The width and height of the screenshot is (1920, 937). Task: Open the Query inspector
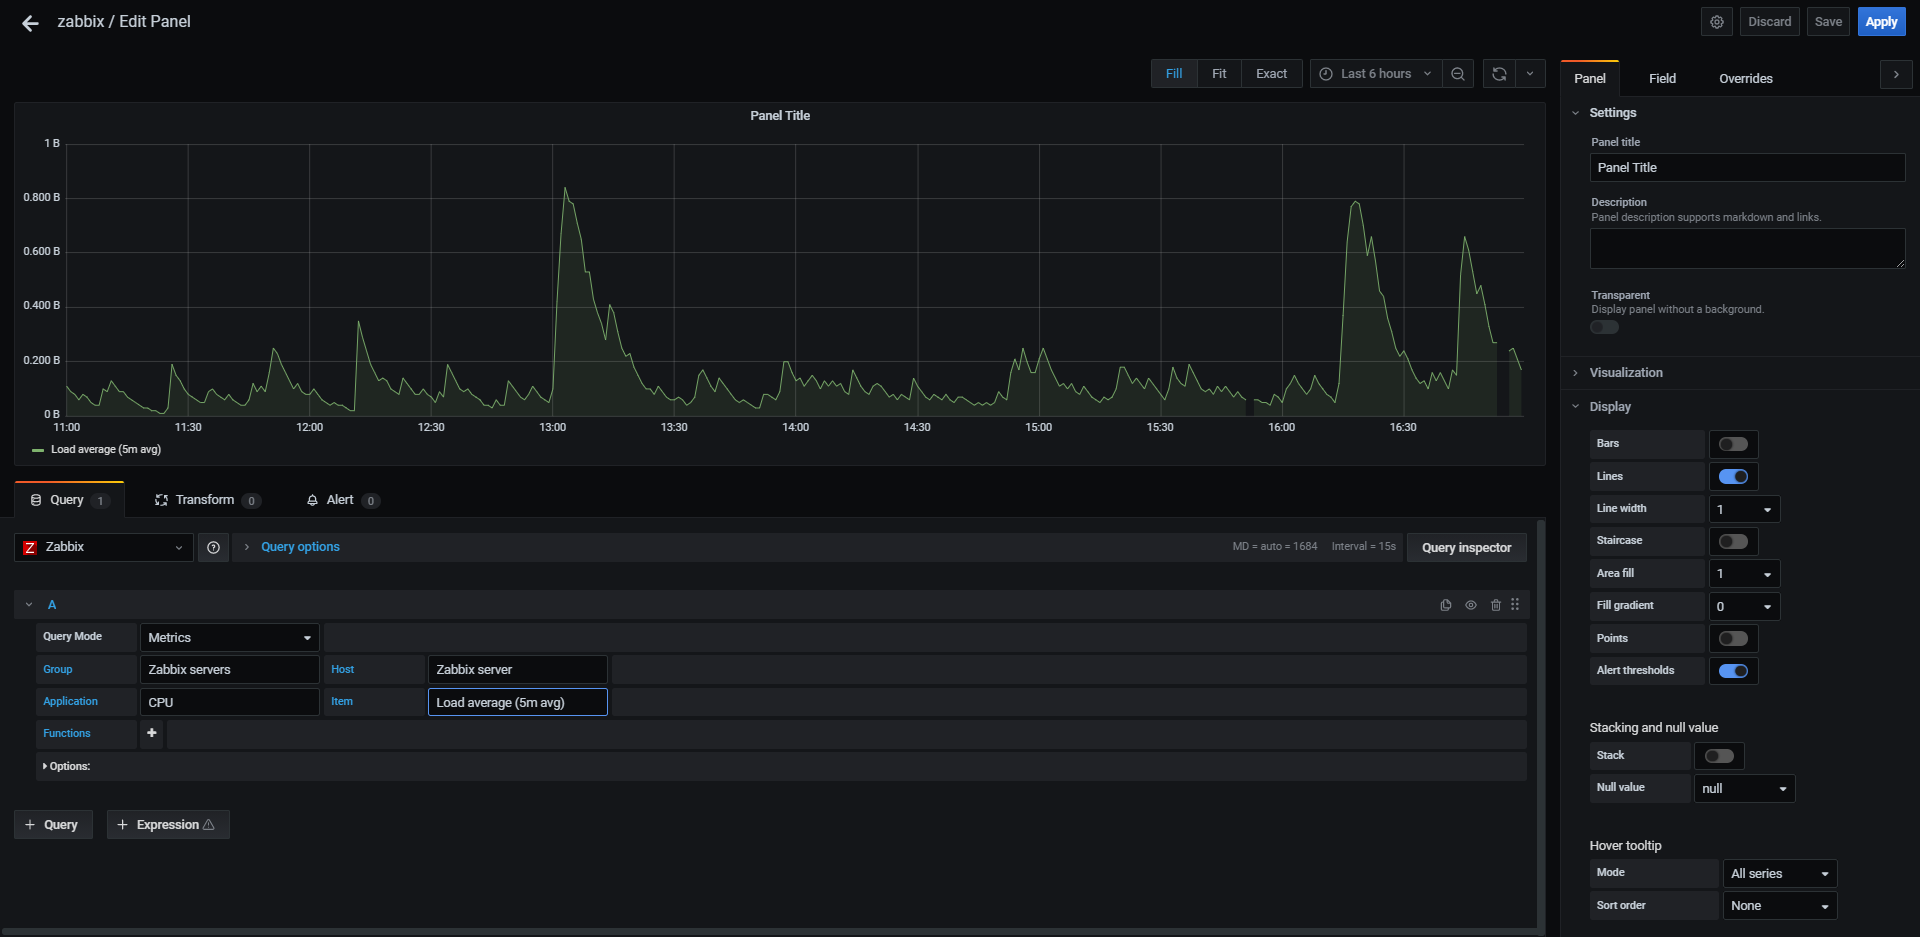point(1466,548)
